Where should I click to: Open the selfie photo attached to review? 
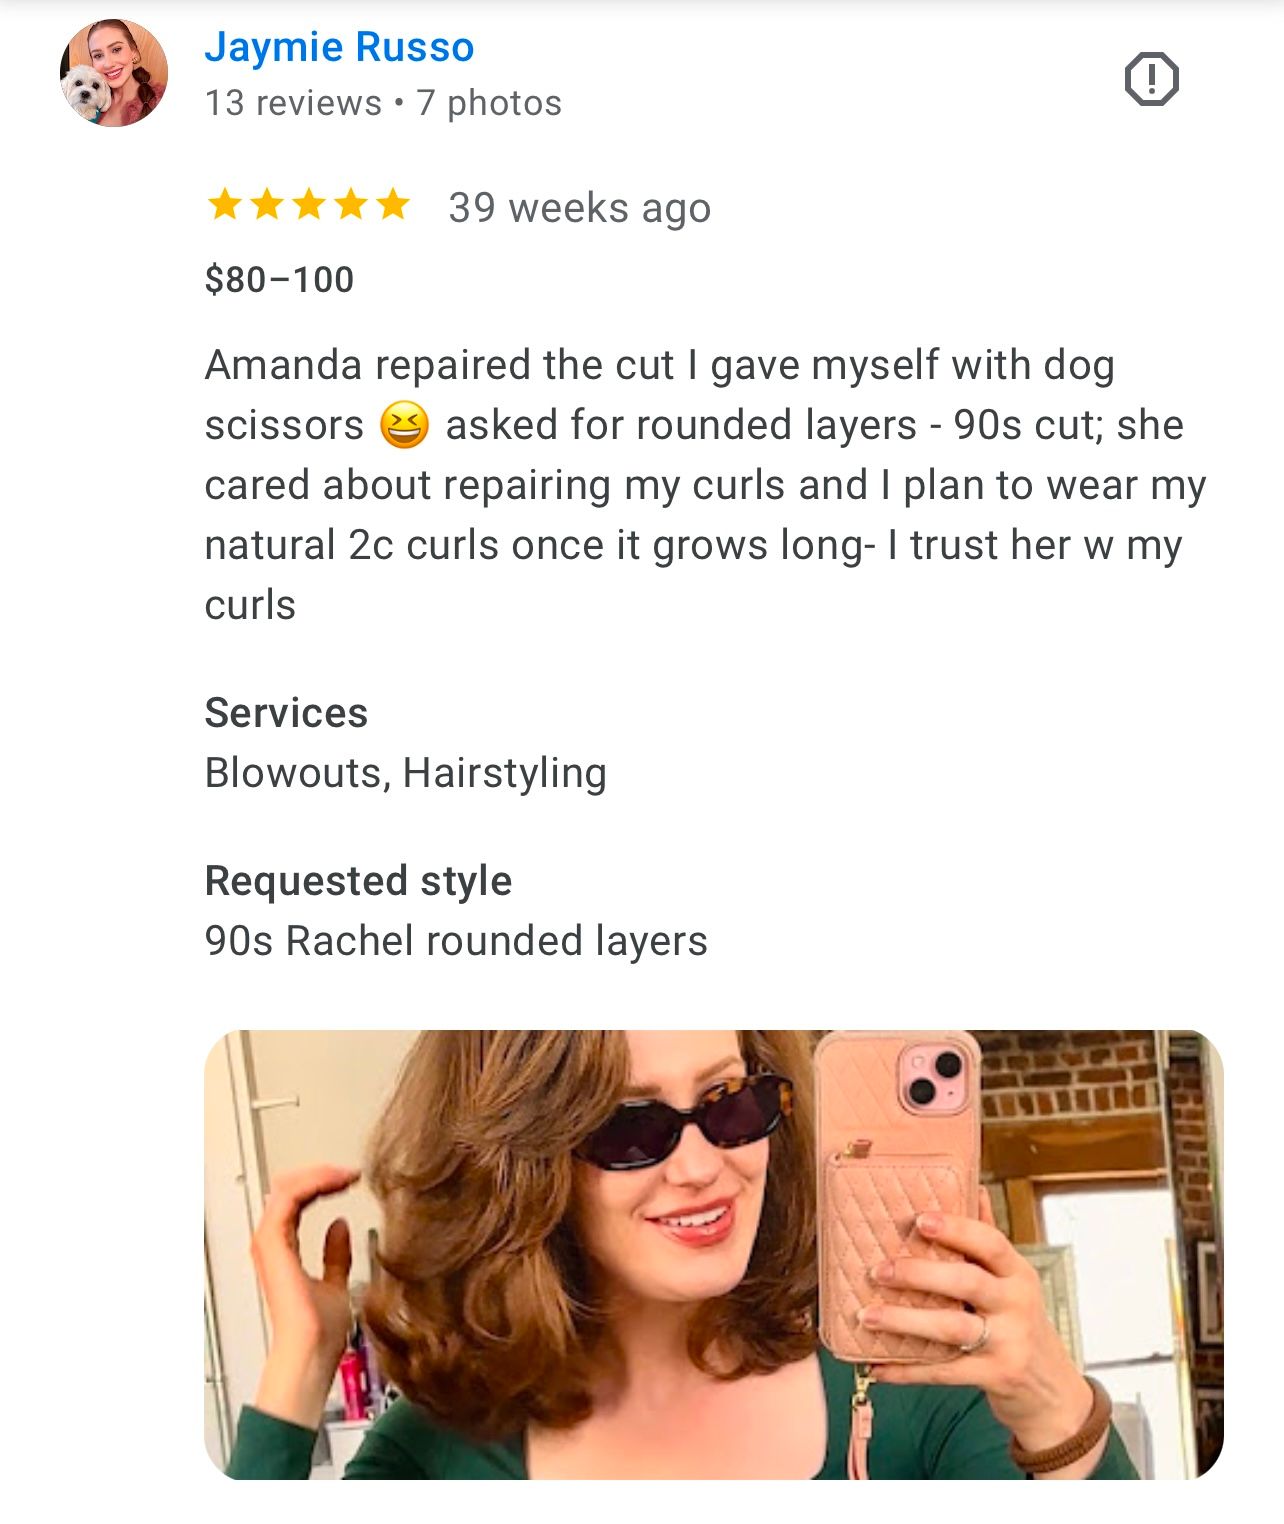(x=714, y=1254)
